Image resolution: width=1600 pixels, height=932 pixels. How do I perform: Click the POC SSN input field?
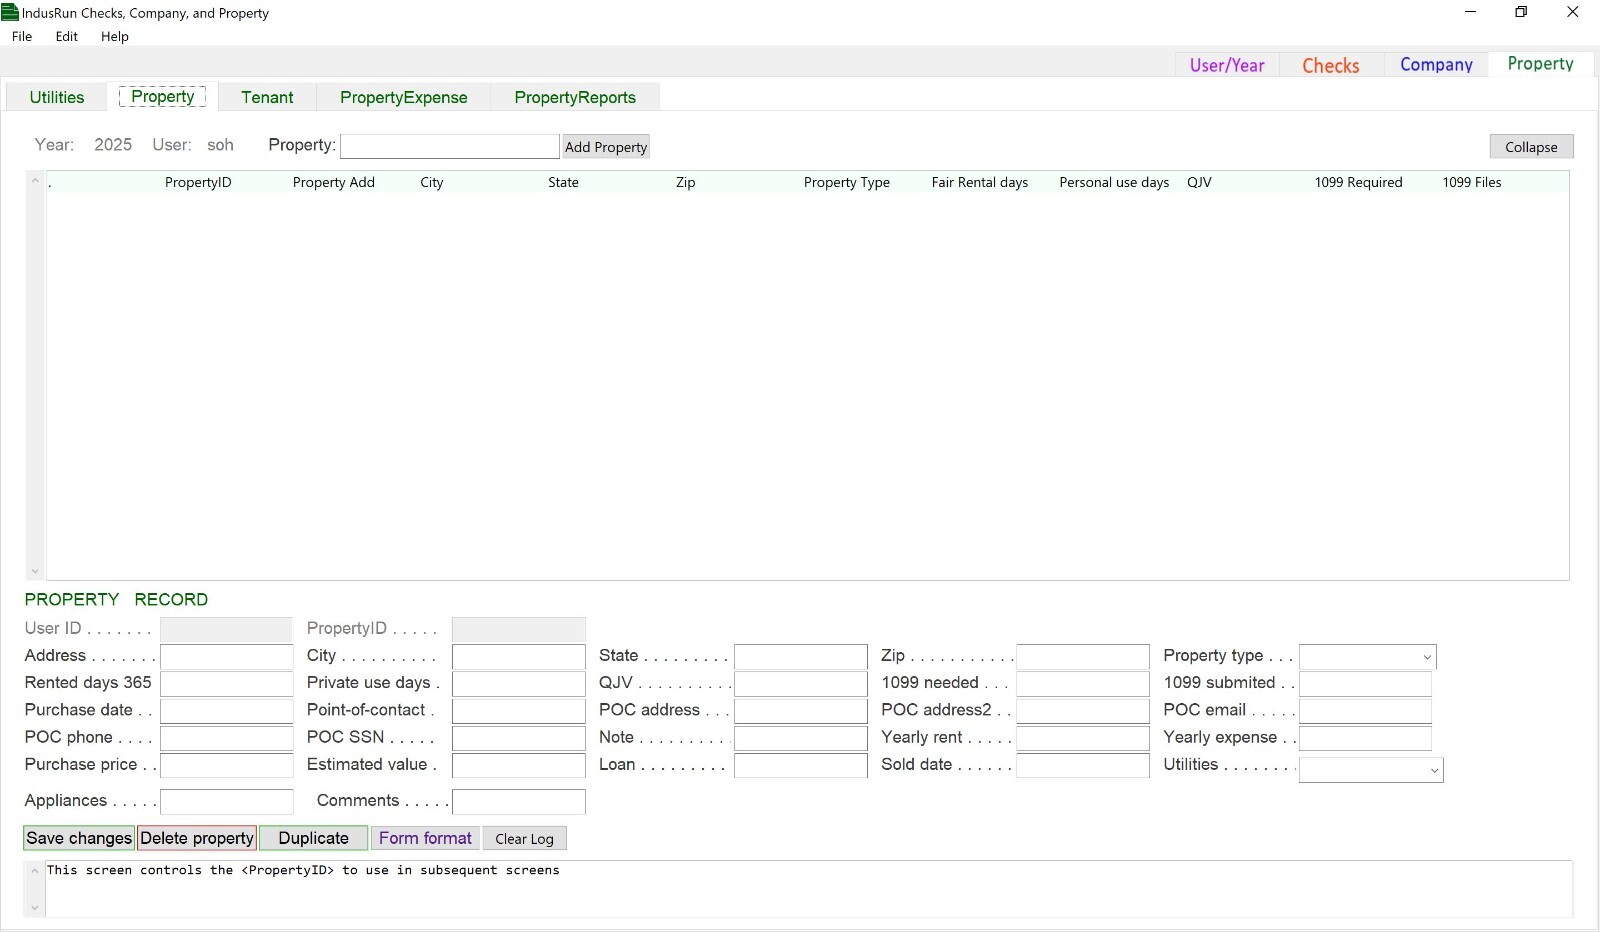pyautogui.click(x=519, y=738)
